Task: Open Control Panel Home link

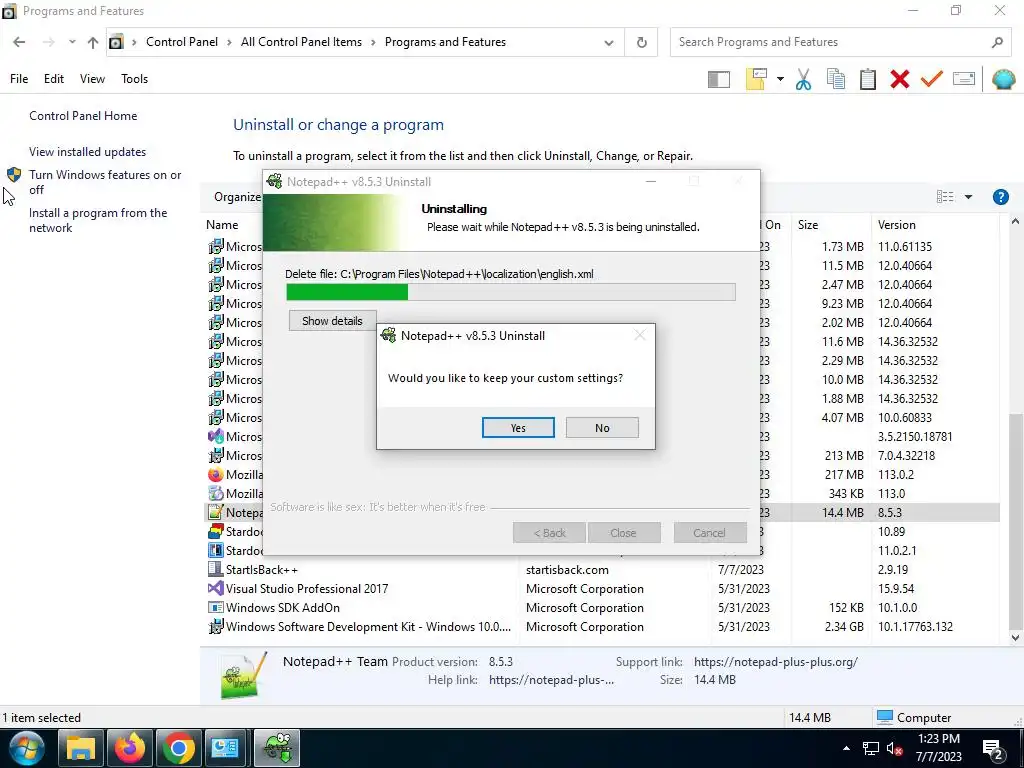Action: (83, 116)
